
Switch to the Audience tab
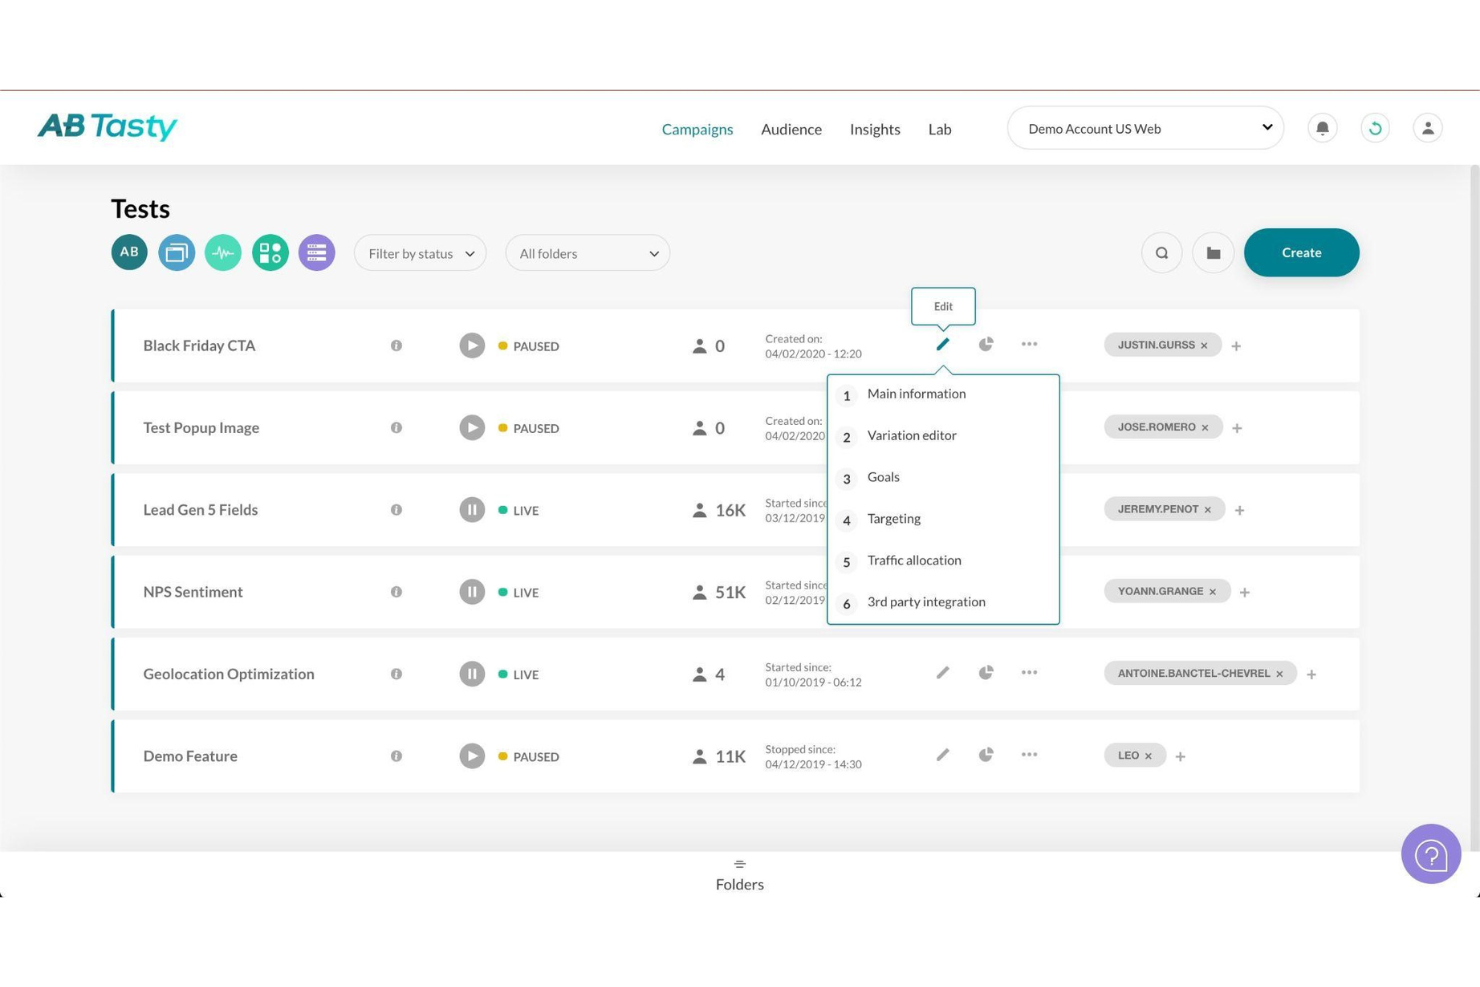791,129
